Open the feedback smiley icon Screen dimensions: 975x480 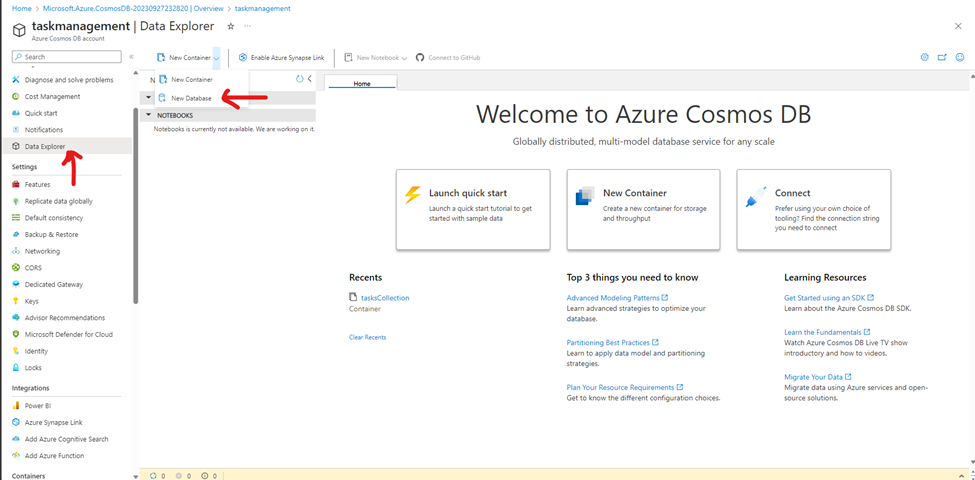[960, 57]
